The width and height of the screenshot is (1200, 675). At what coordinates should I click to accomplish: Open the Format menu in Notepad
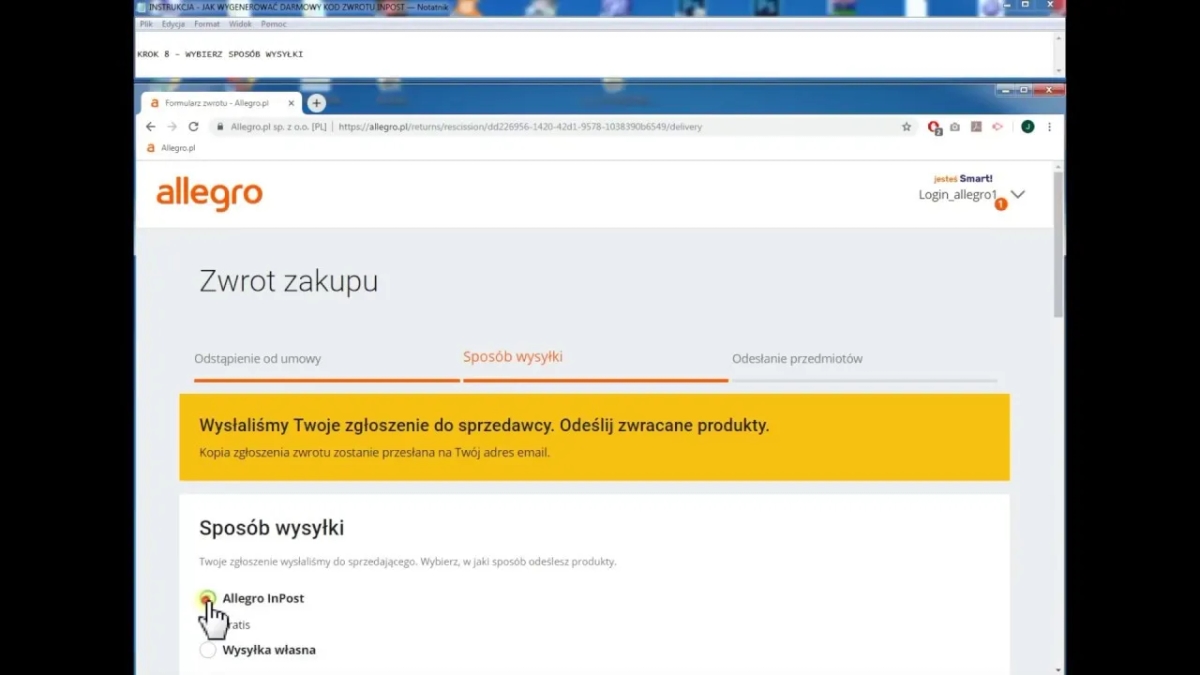click(x=207, y=23)
